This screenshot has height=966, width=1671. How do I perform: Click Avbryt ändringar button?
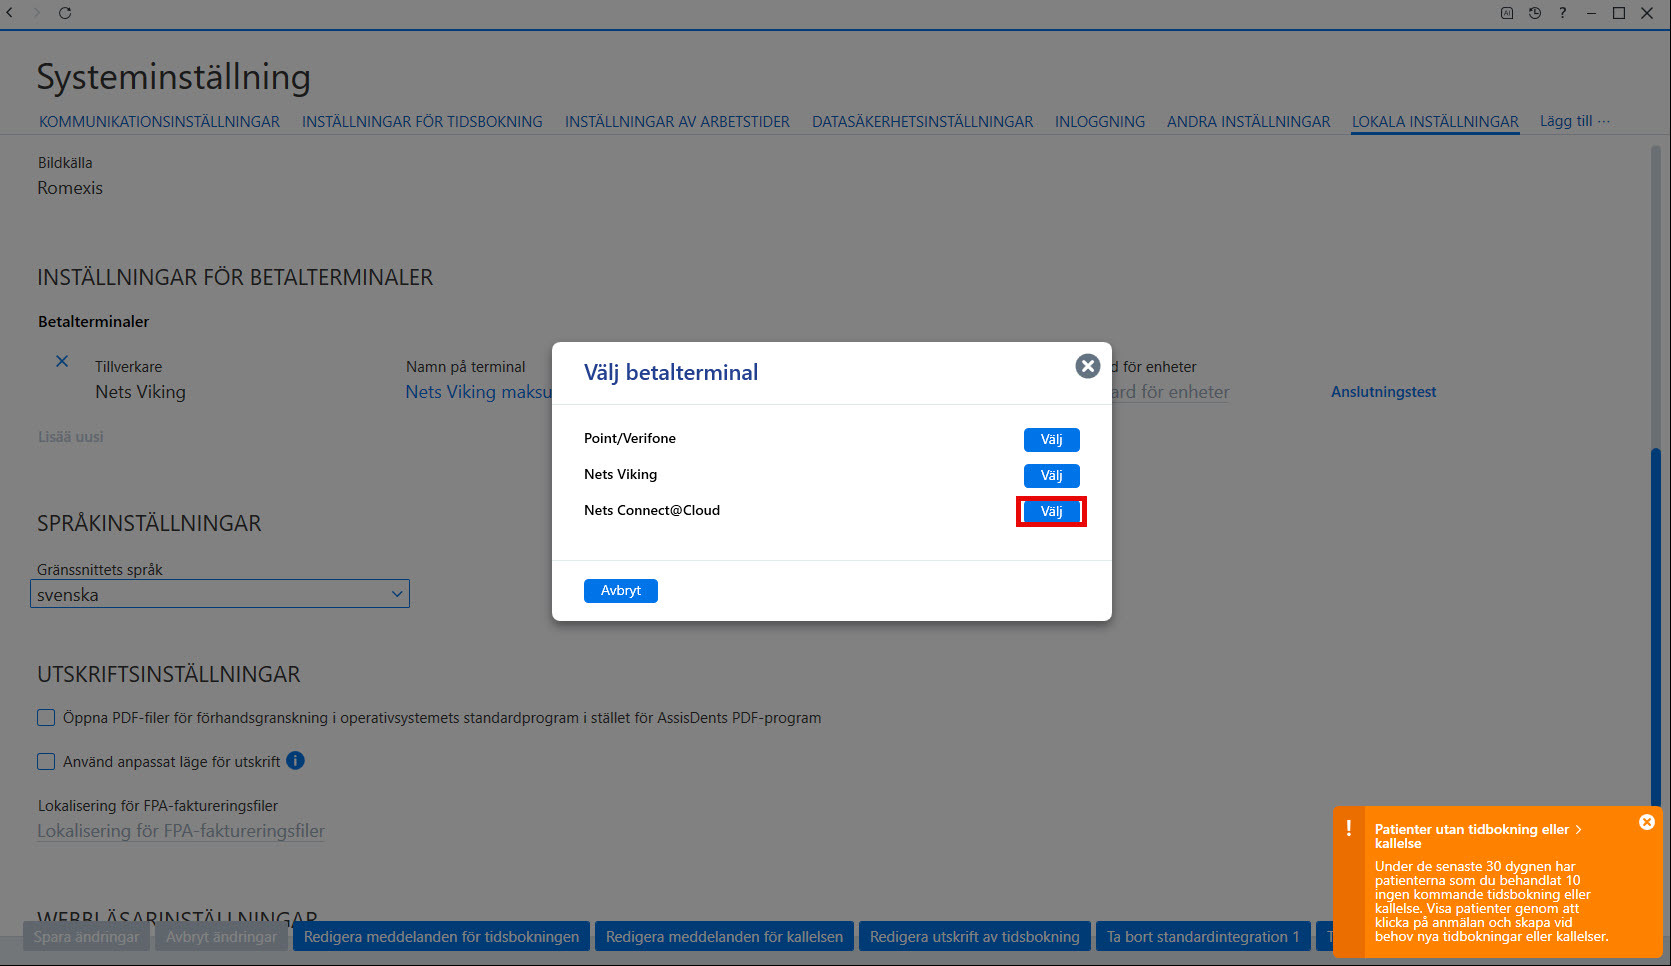pos(221,937)
